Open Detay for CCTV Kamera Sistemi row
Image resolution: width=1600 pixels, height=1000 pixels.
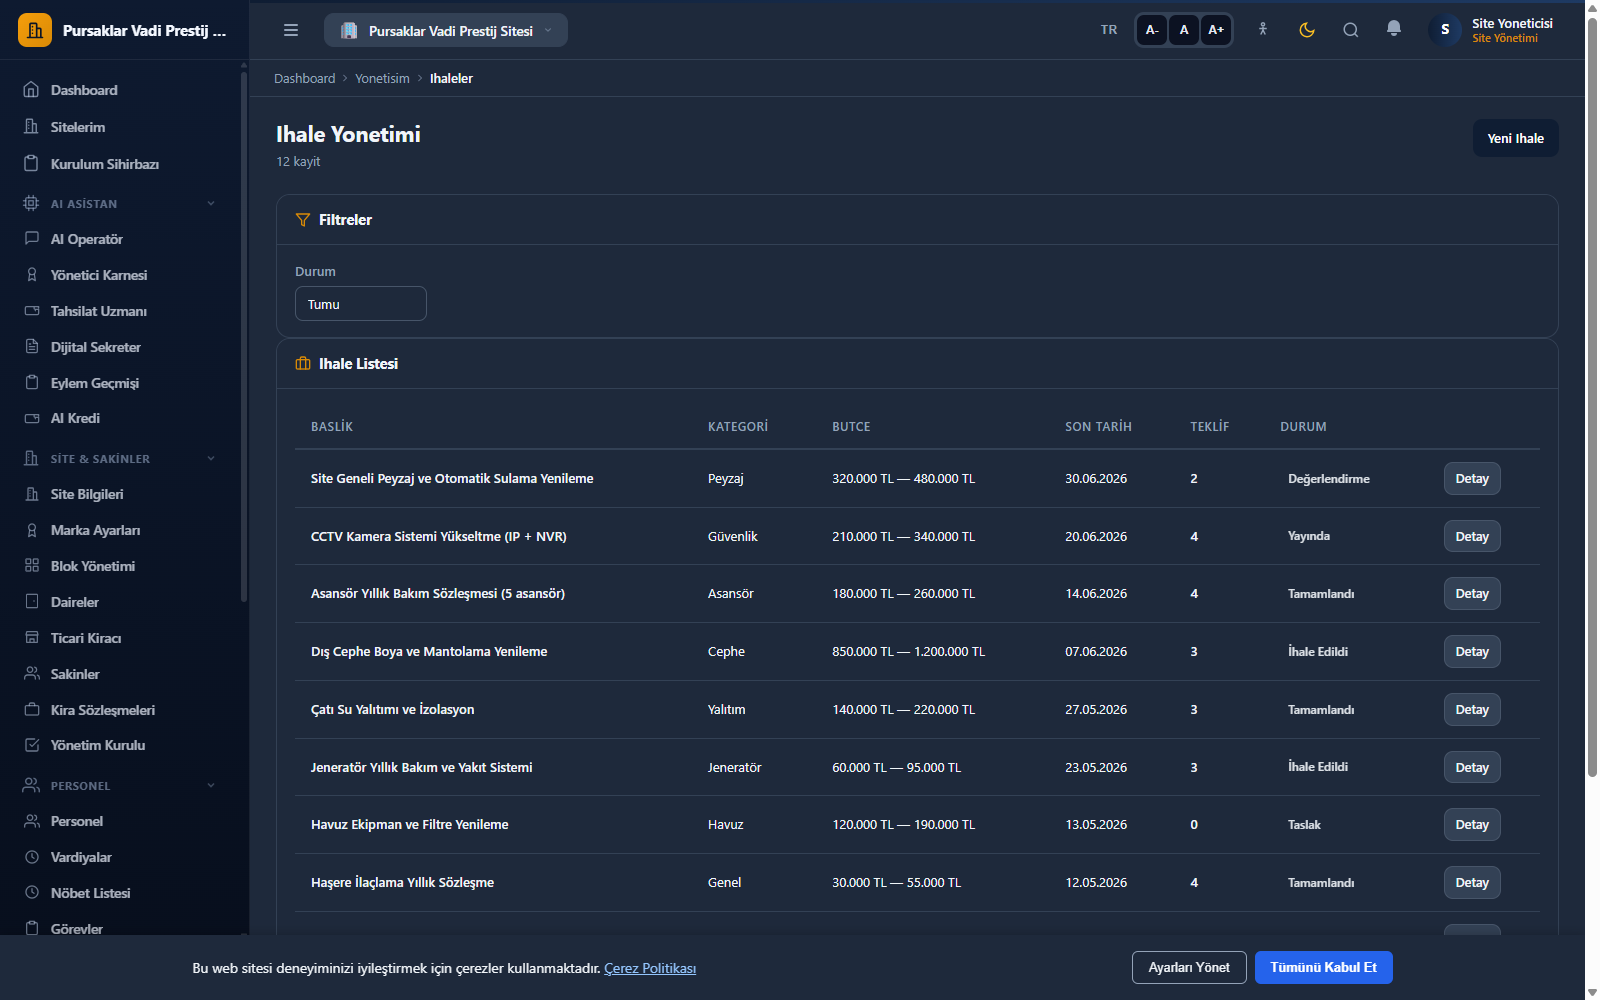(1472, 536)
